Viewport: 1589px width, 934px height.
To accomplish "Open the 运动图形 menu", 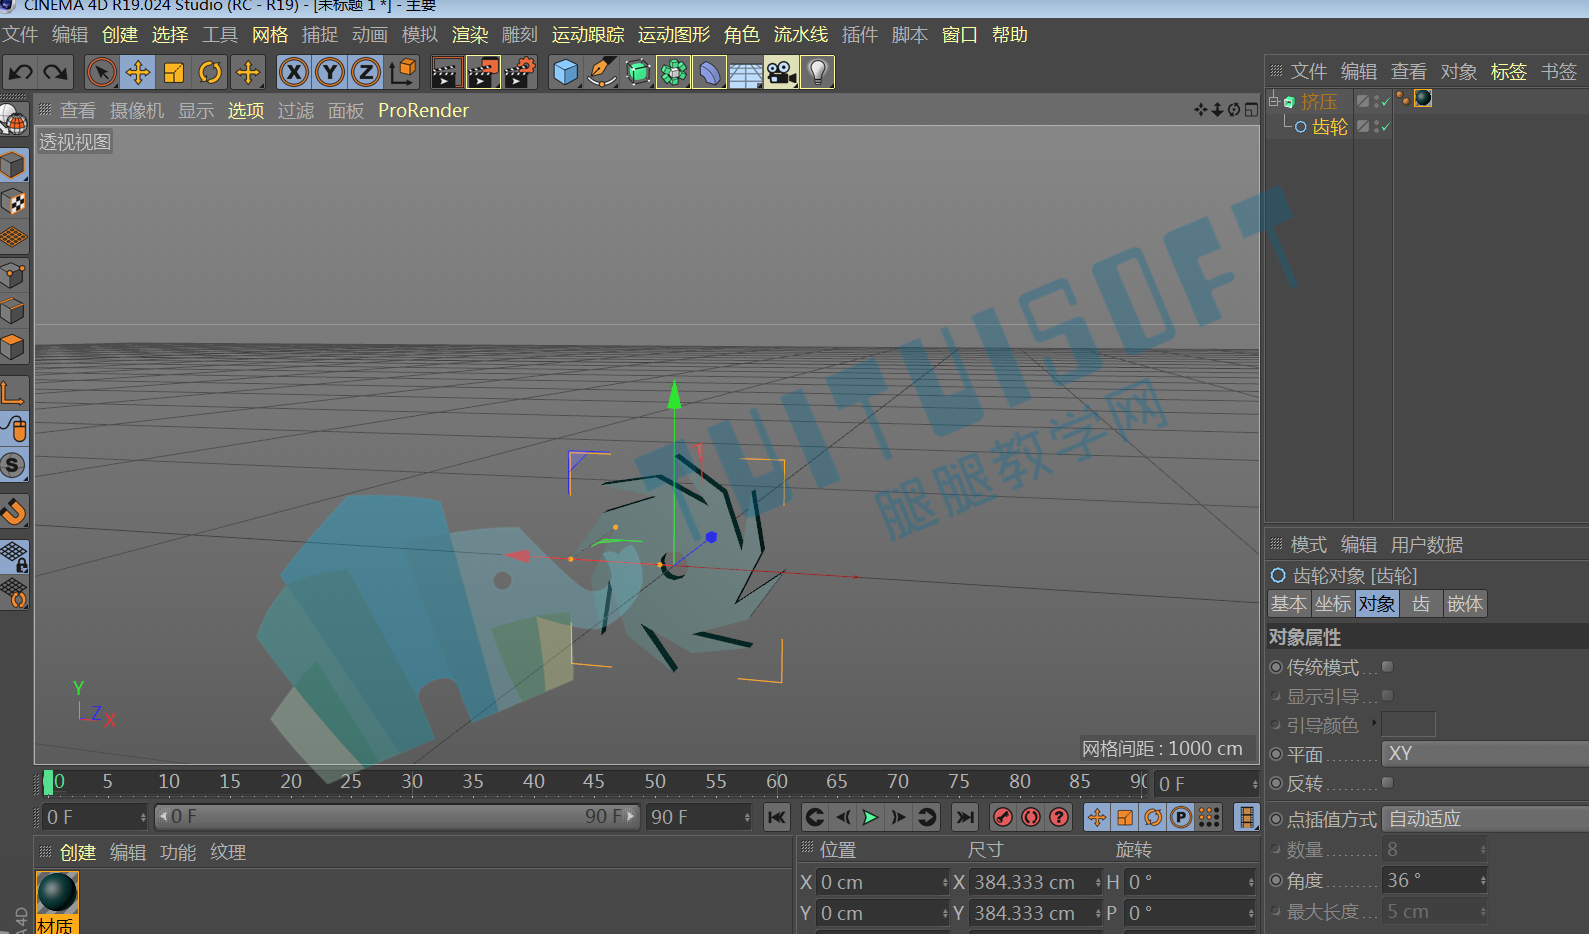I will click(674, 35).
